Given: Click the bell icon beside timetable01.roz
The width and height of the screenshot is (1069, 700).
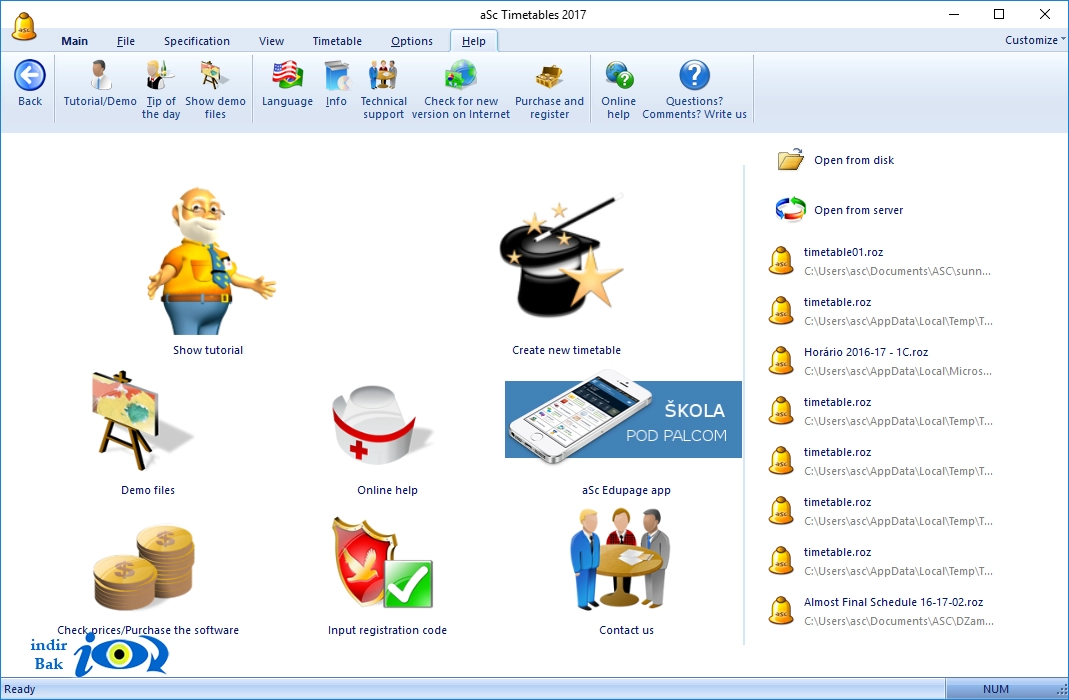Looking at the screenshot, I should (x=781, y=261).
